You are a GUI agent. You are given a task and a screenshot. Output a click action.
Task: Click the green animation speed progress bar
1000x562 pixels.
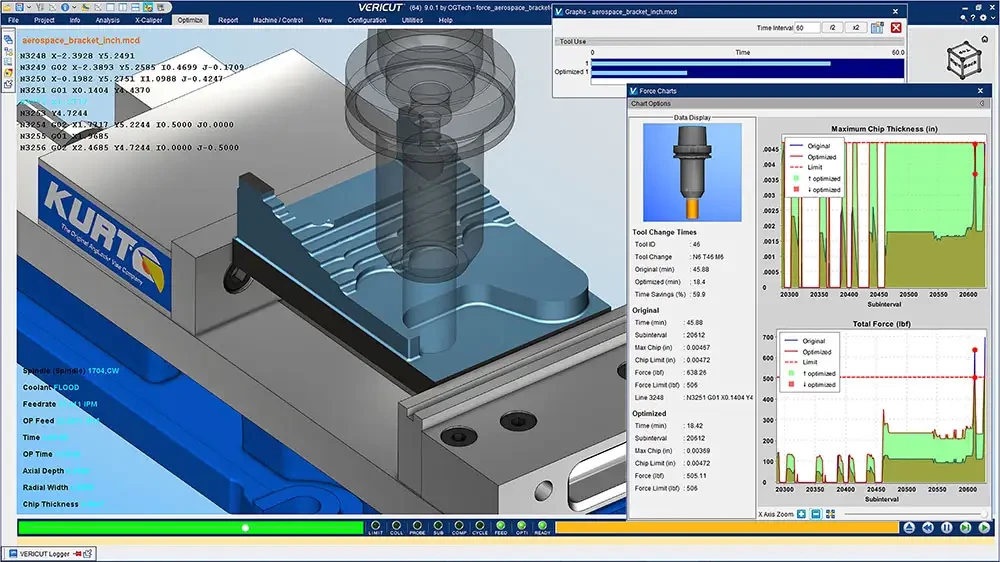click(190, 528)
